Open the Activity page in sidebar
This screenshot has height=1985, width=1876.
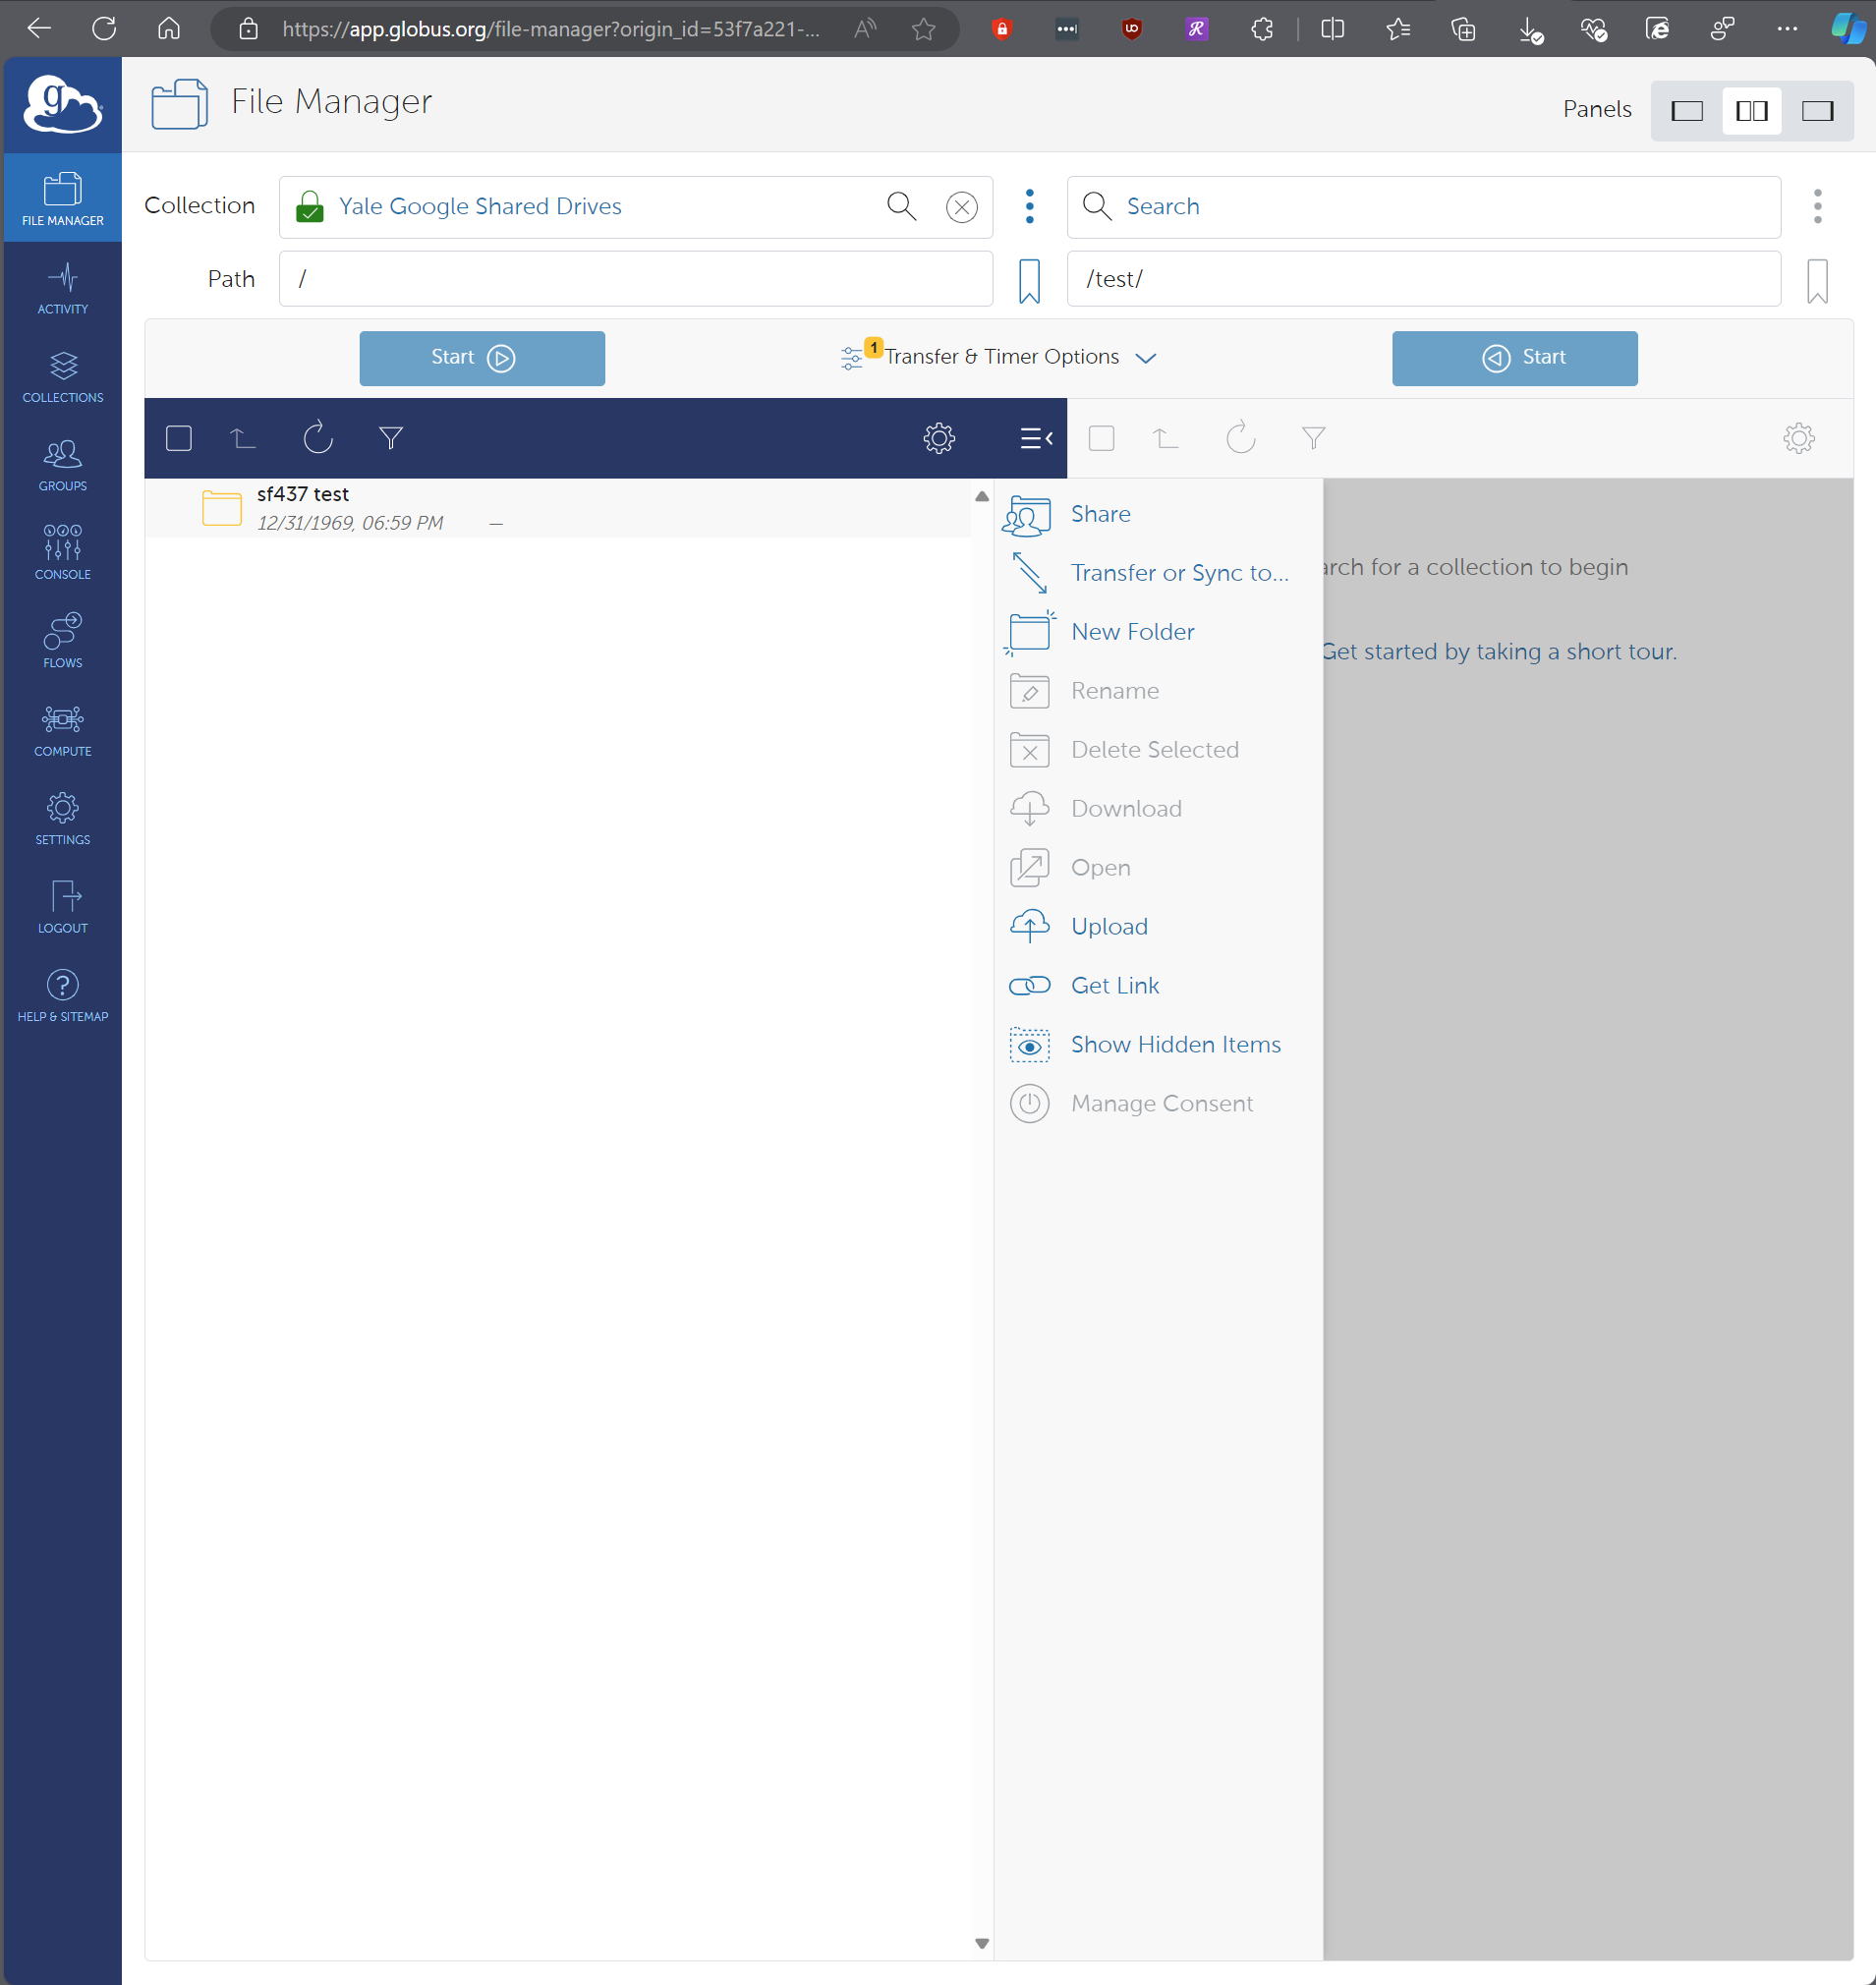point(62,288)
